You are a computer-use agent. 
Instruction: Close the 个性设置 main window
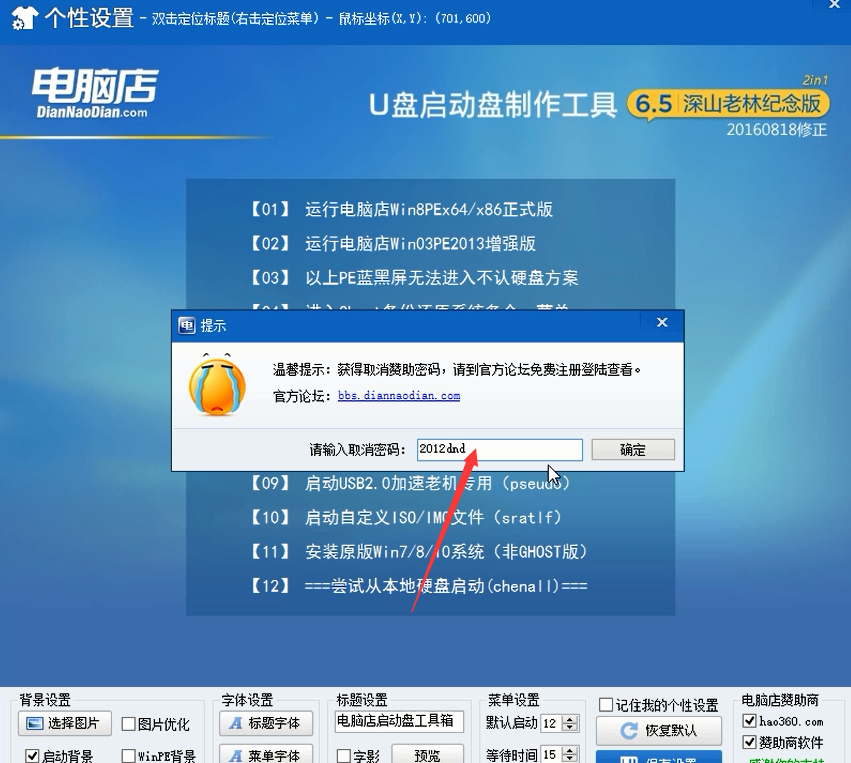pyautogui.click(x=834, y=4)
